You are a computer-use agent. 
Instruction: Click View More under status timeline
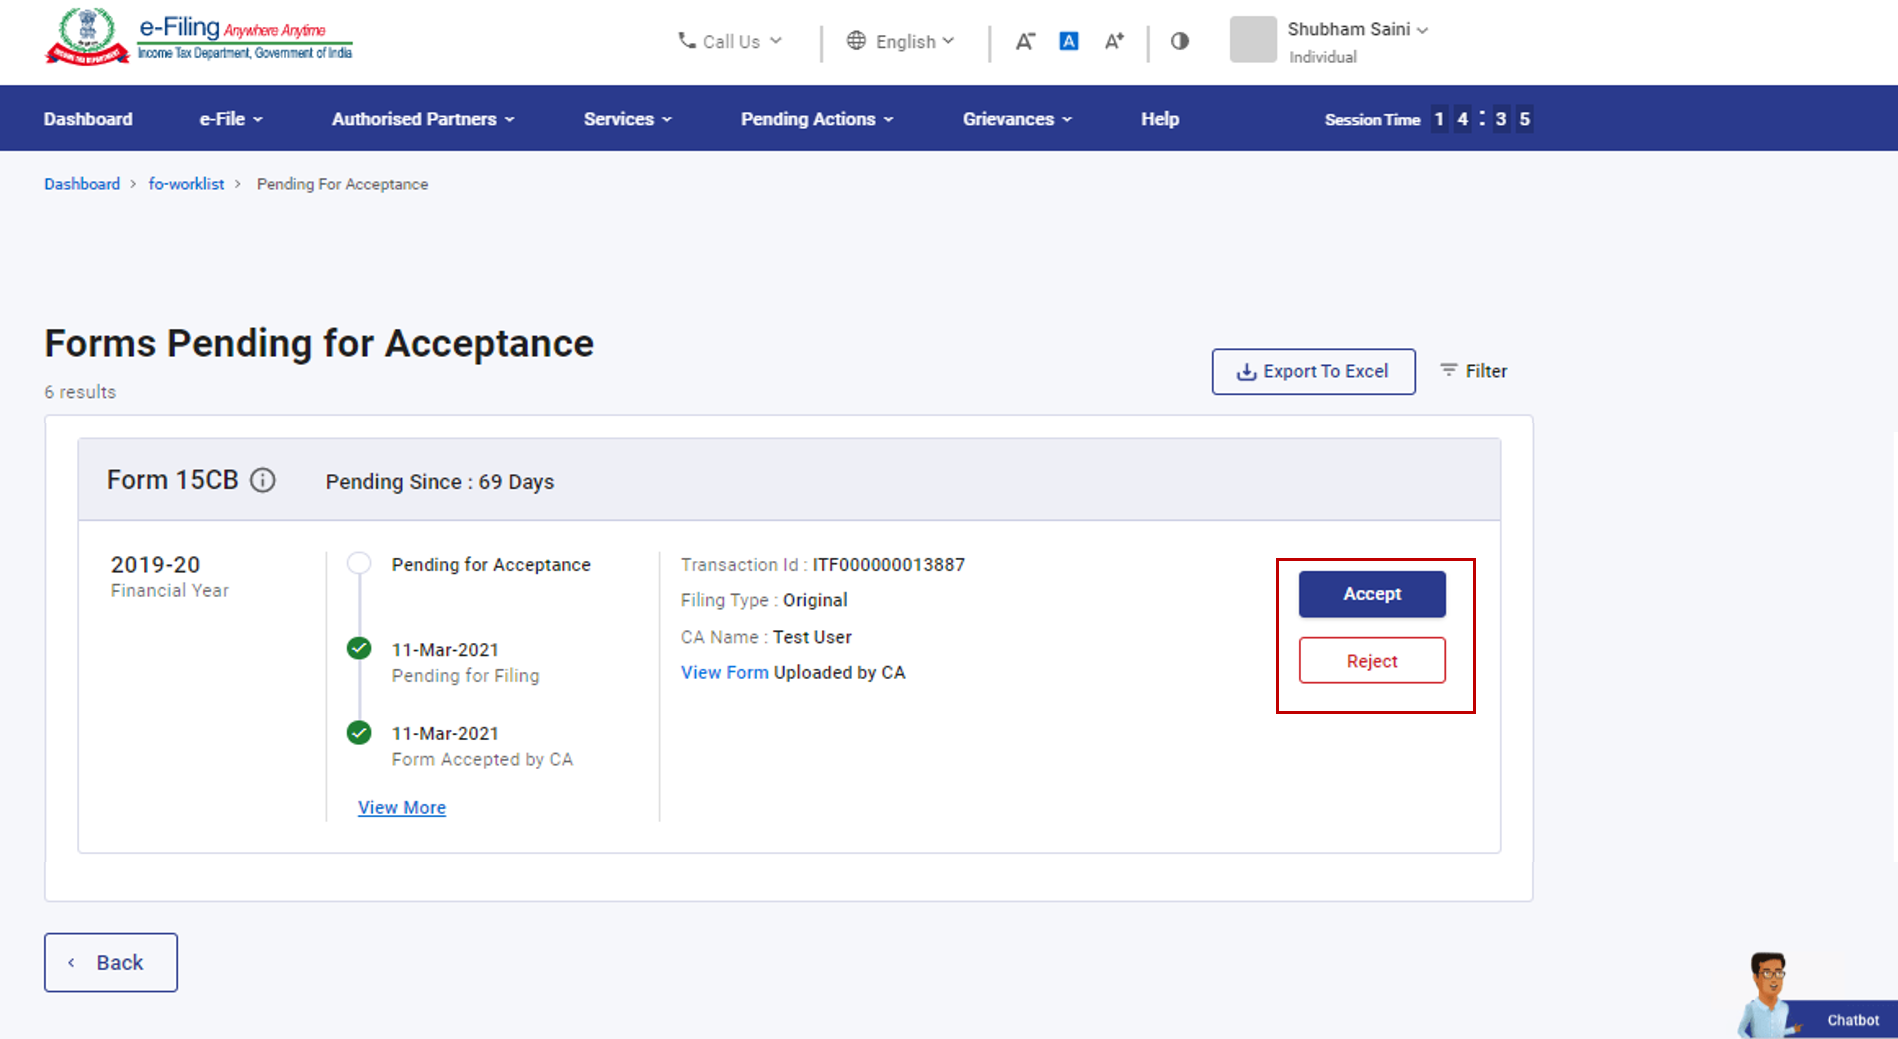click(402, 808)
